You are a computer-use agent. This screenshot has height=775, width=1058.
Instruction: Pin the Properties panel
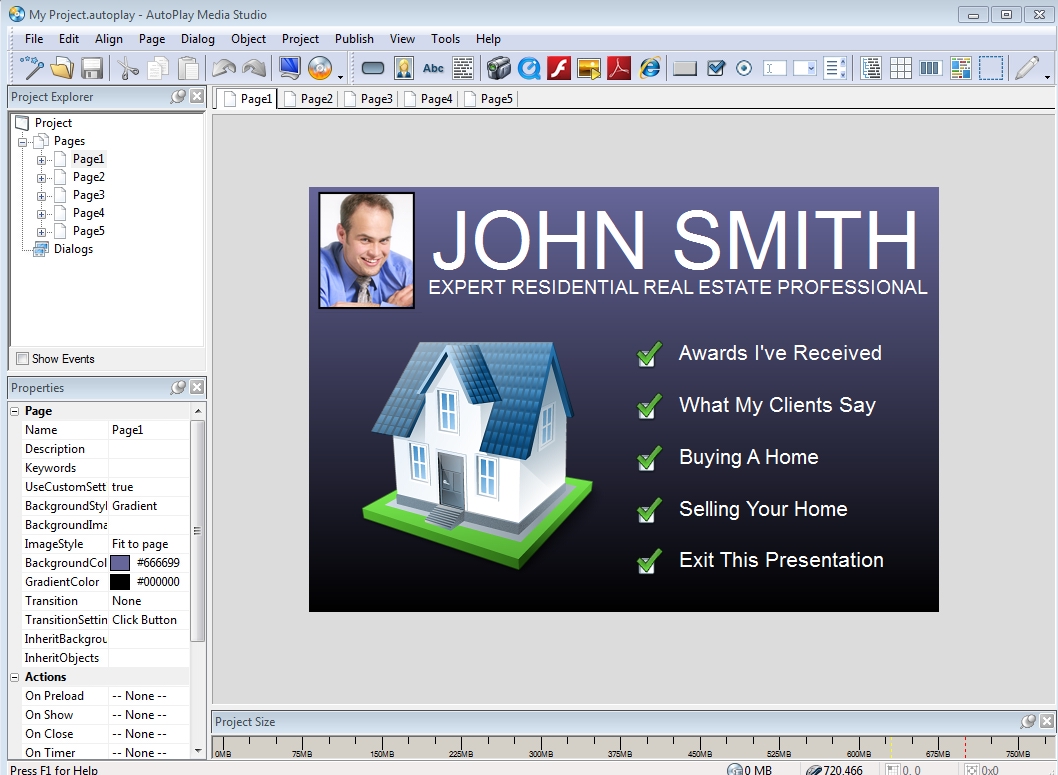[x=178, y=387]
